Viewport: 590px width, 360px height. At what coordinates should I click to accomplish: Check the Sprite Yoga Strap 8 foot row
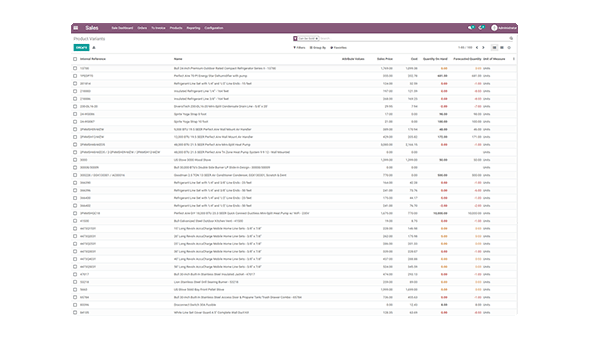click(x=75, y=114)
